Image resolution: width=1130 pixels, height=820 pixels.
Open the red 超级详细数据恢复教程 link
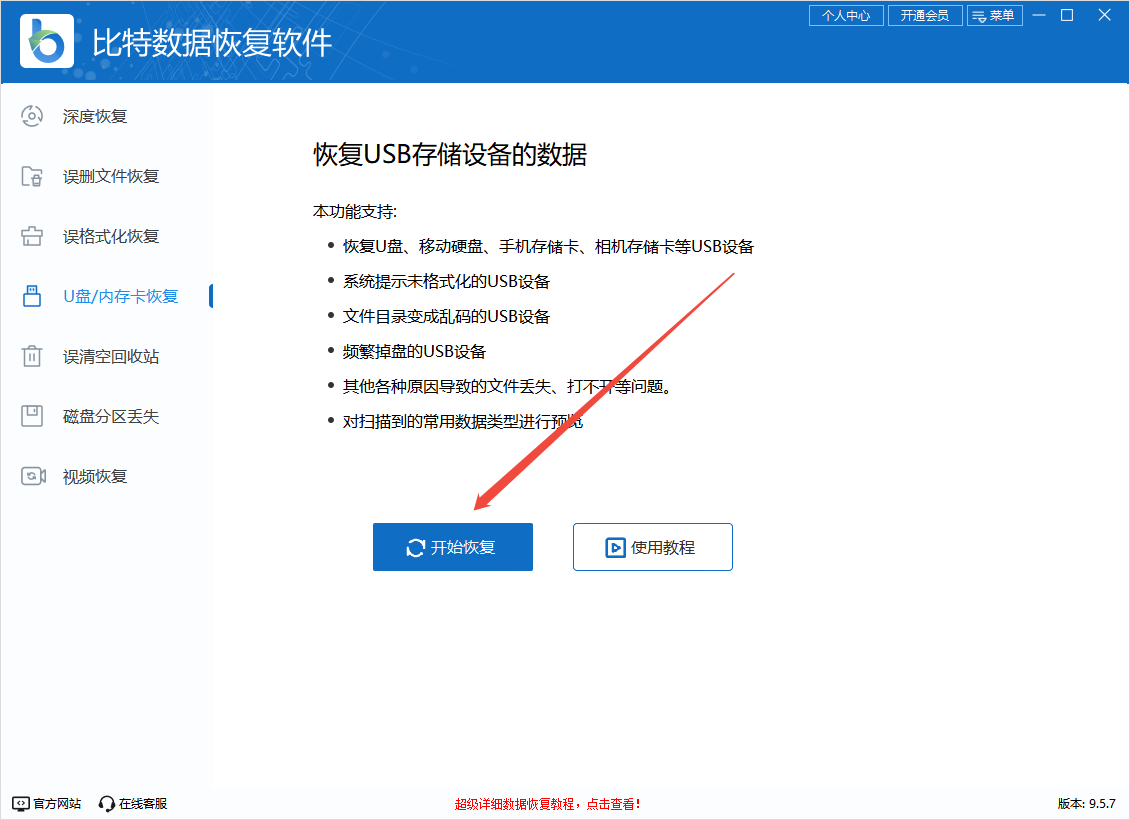click(x=547, y=804)
